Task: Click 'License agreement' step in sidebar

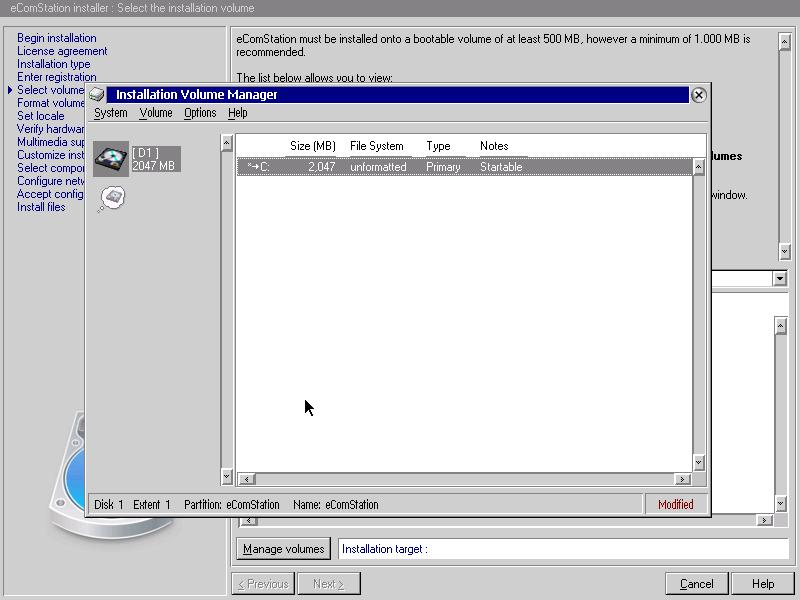Action: pyautogui.click(x=62, y=51)
